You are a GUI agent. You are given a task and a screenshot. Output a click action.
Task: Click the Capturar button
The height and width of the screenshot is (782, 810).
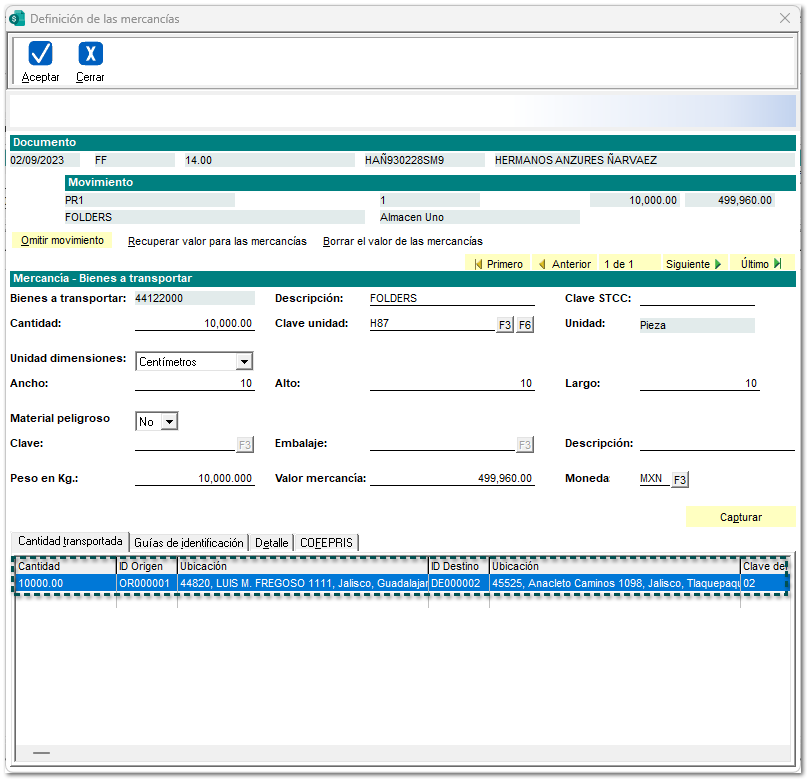point(740,517)
